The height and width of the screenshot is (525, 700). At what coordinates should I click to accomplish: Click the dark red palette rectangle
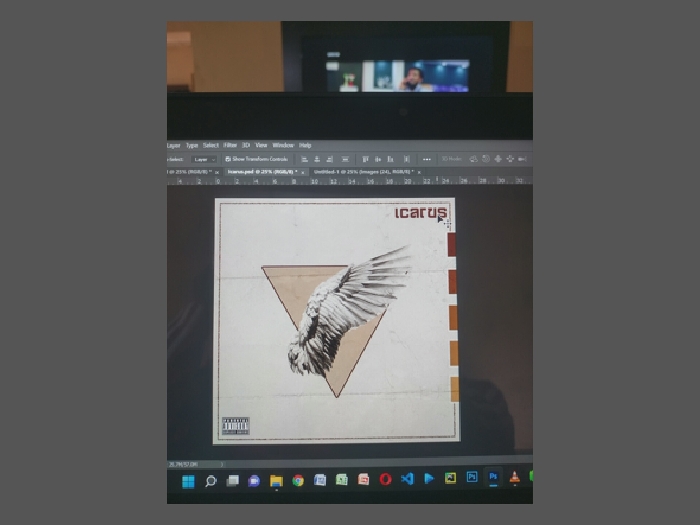coord(452,244)
